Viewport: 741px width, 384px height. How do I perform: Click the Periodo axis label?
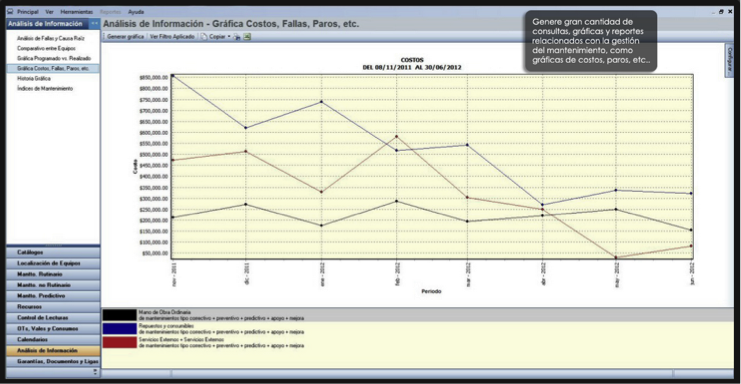[431, 291]
